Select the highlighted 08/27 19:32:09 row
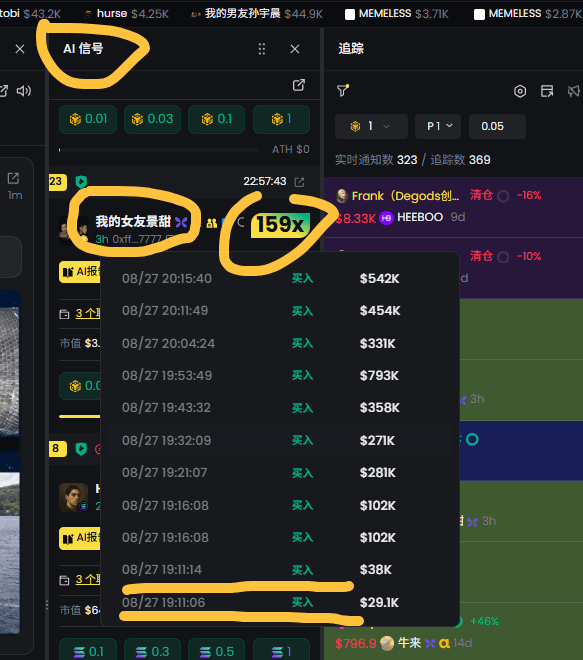Screen dimensions: 583x660 [280, 440]
